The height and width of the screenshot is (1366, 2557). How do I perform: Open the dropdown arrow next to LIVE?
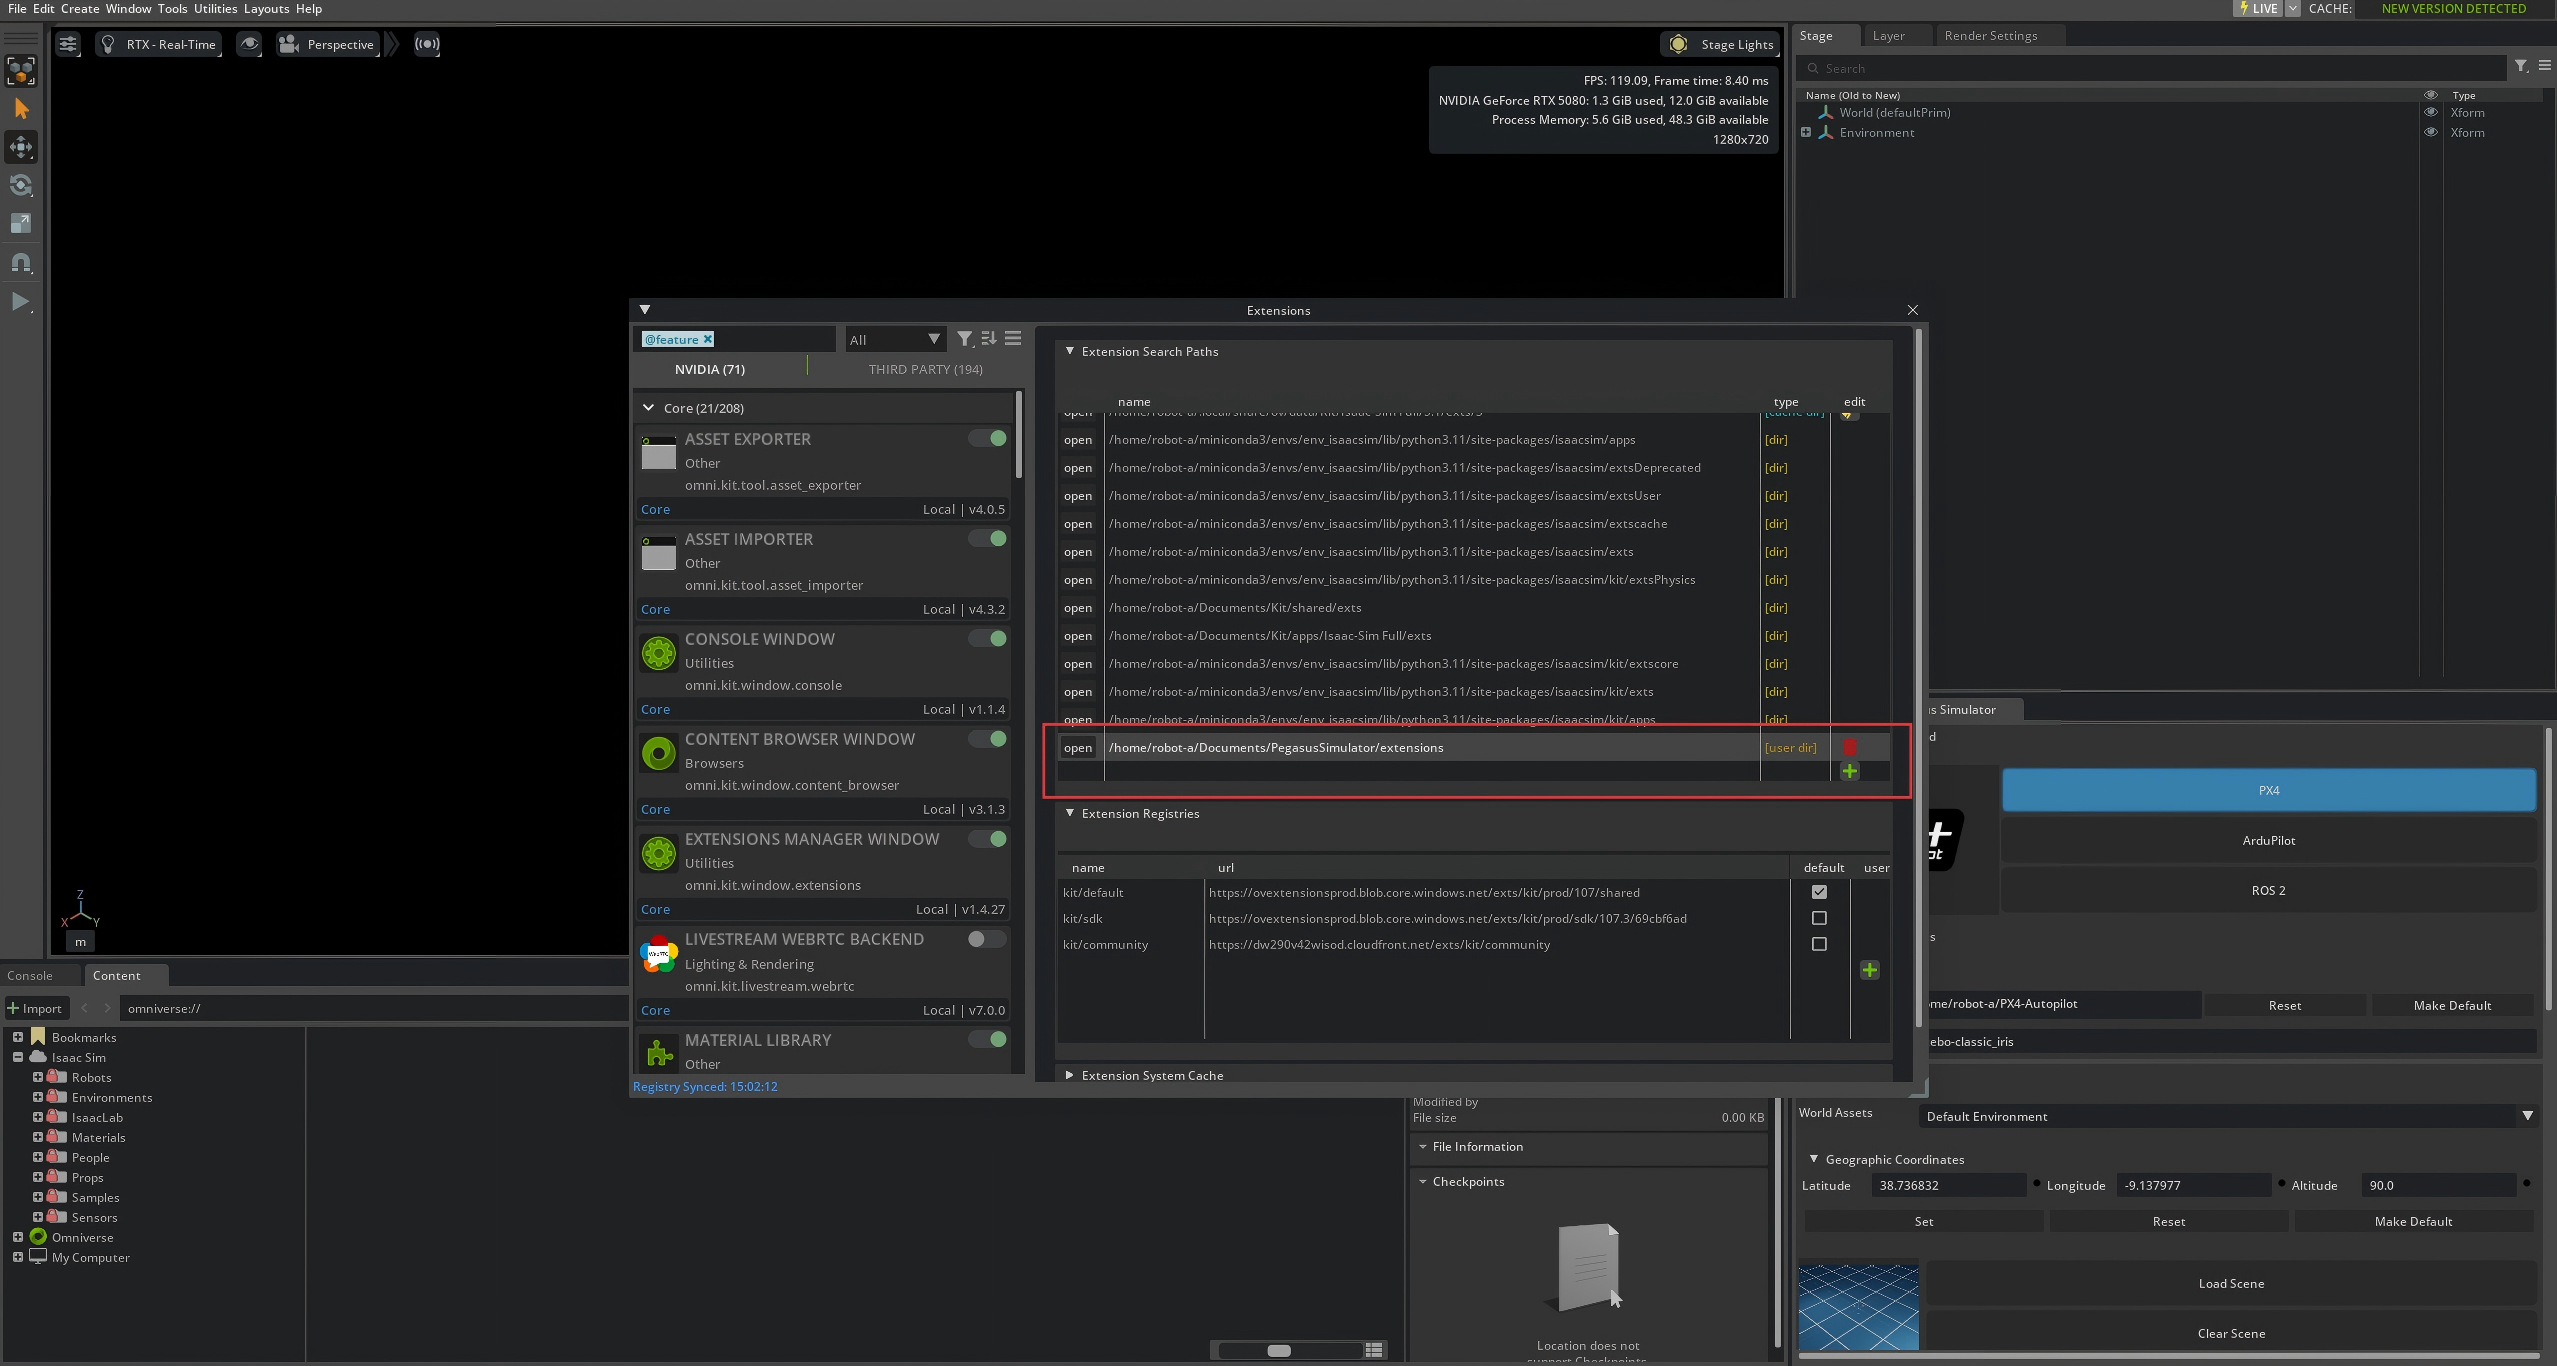[x=2293, y=8]
